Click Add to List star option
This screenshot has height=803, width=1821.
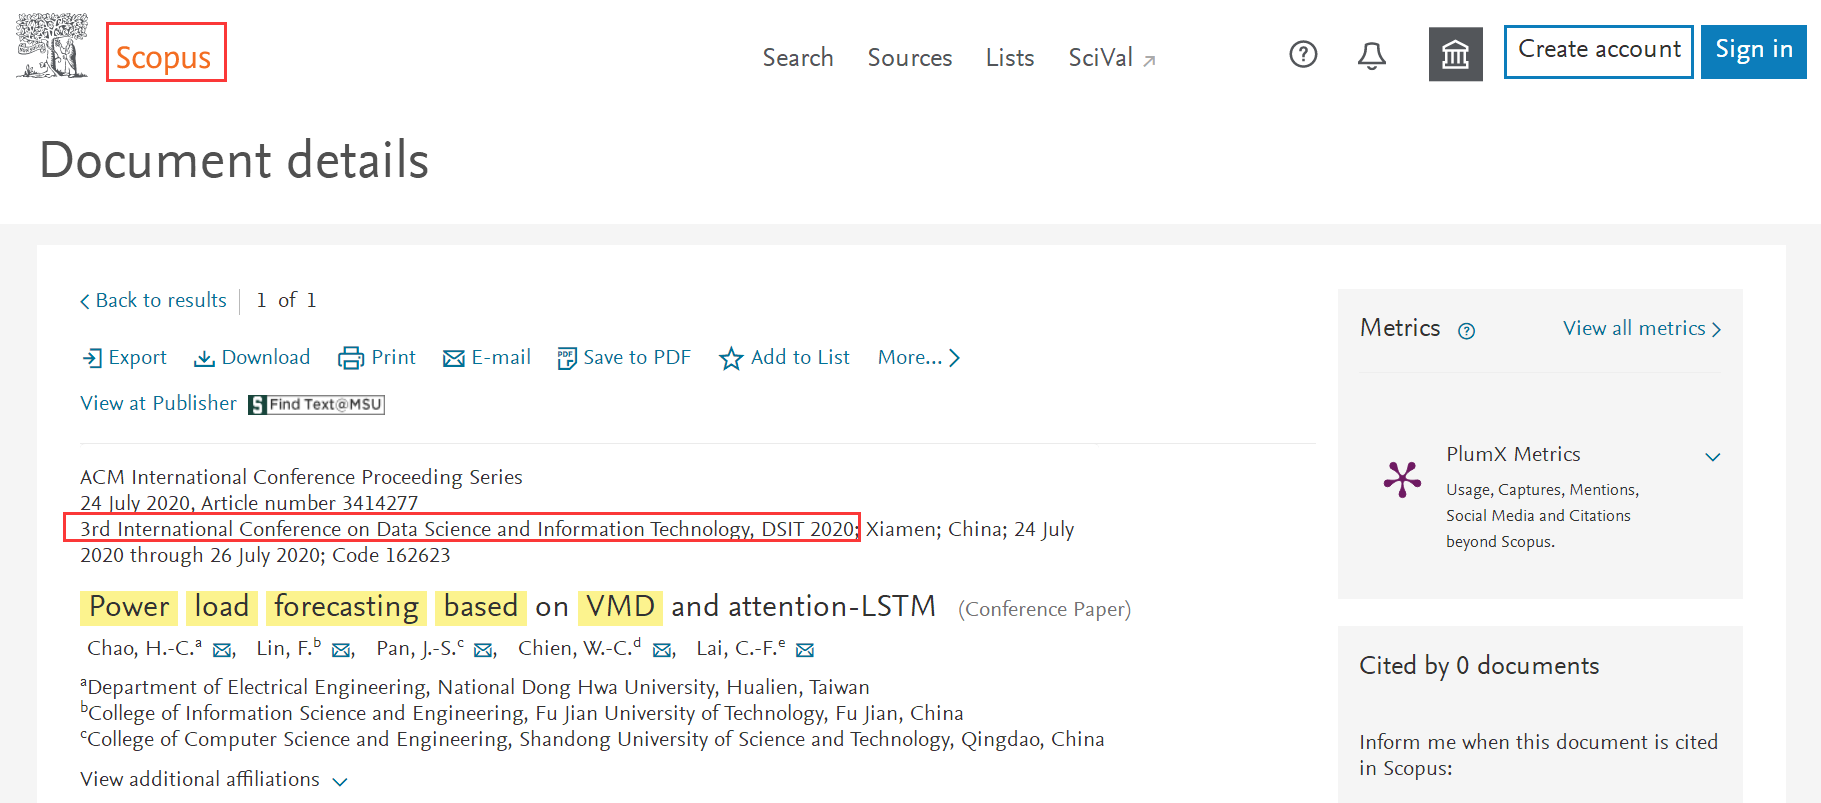pos(785,358)
